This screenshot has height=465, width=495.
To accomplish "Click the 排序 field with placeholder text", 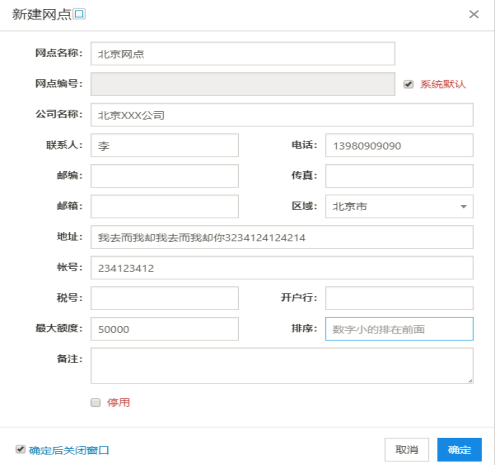I will [399, 329].
